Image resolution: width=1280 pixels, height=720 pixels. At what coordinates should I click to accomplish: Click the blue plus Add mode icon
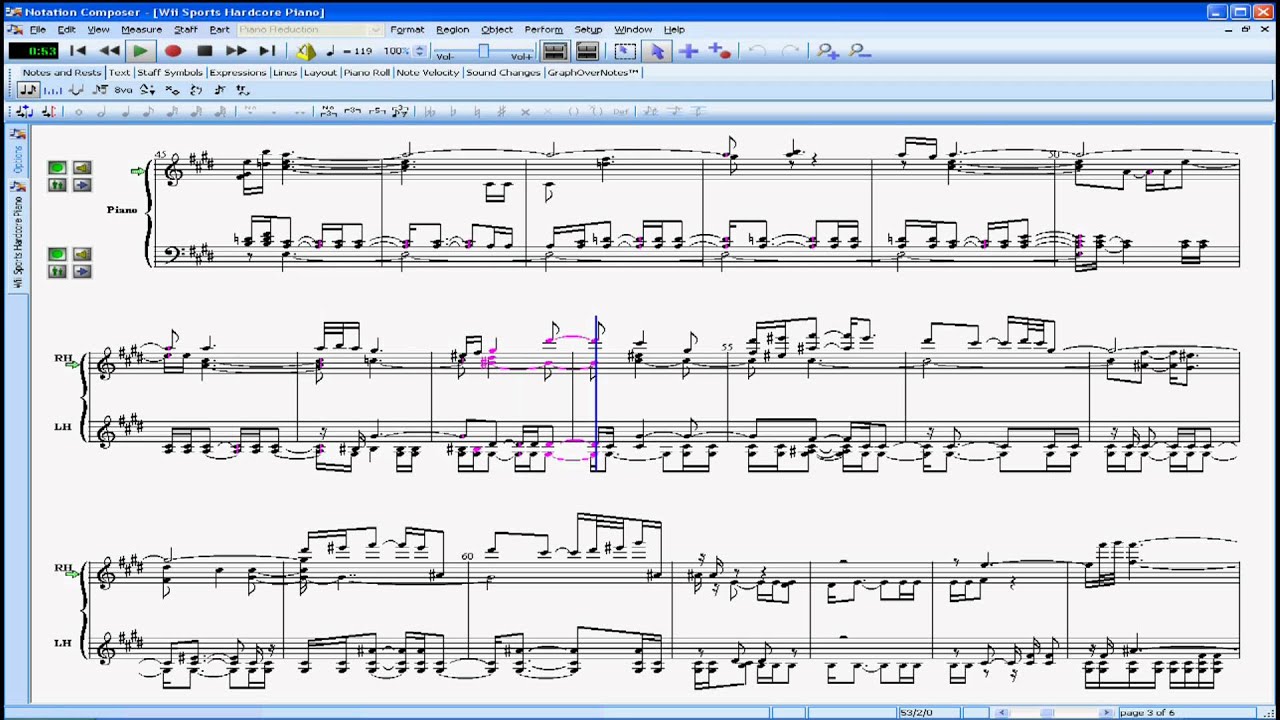[688, 51]
